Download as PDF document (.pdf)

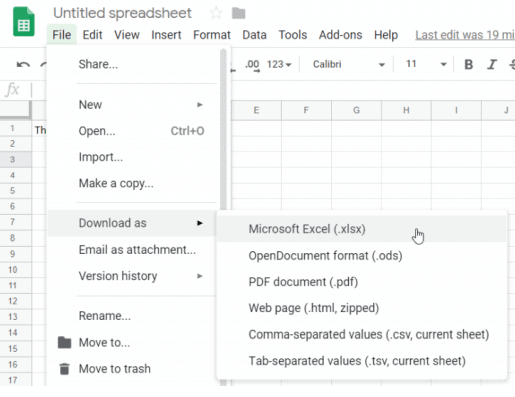(362, 282)
